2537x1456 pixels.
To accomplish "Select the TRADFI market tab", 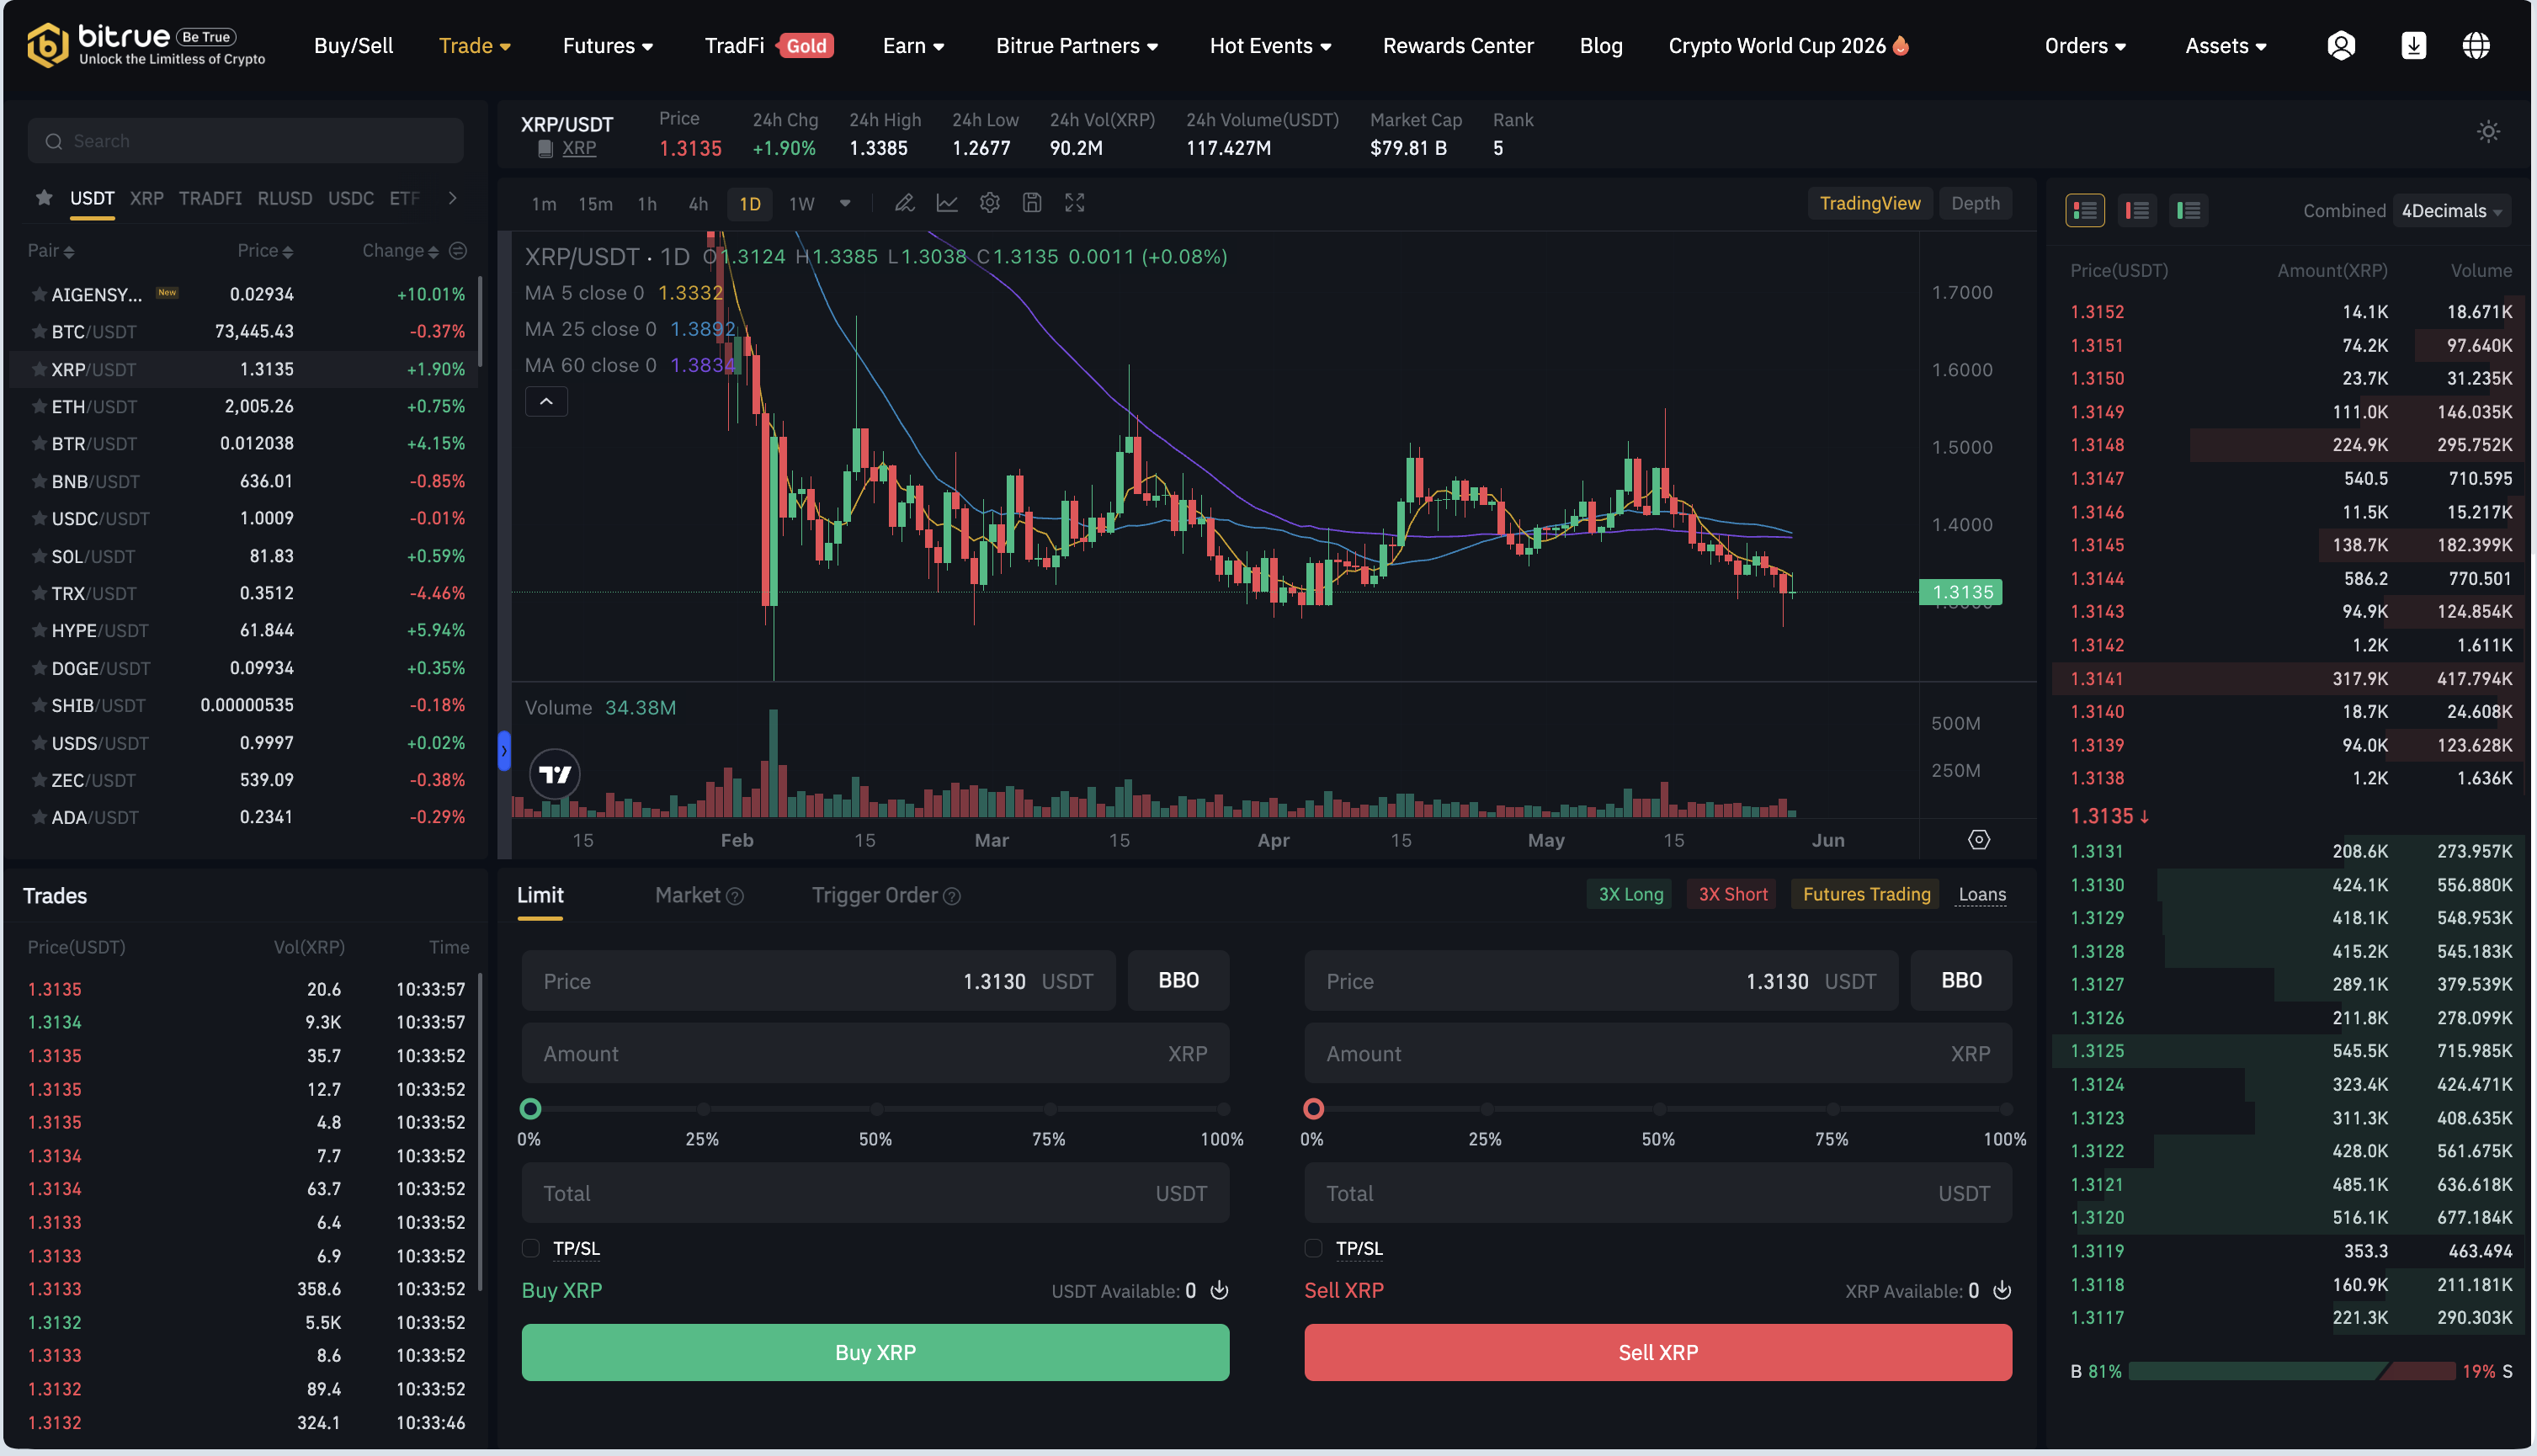I will pos(210,199).
